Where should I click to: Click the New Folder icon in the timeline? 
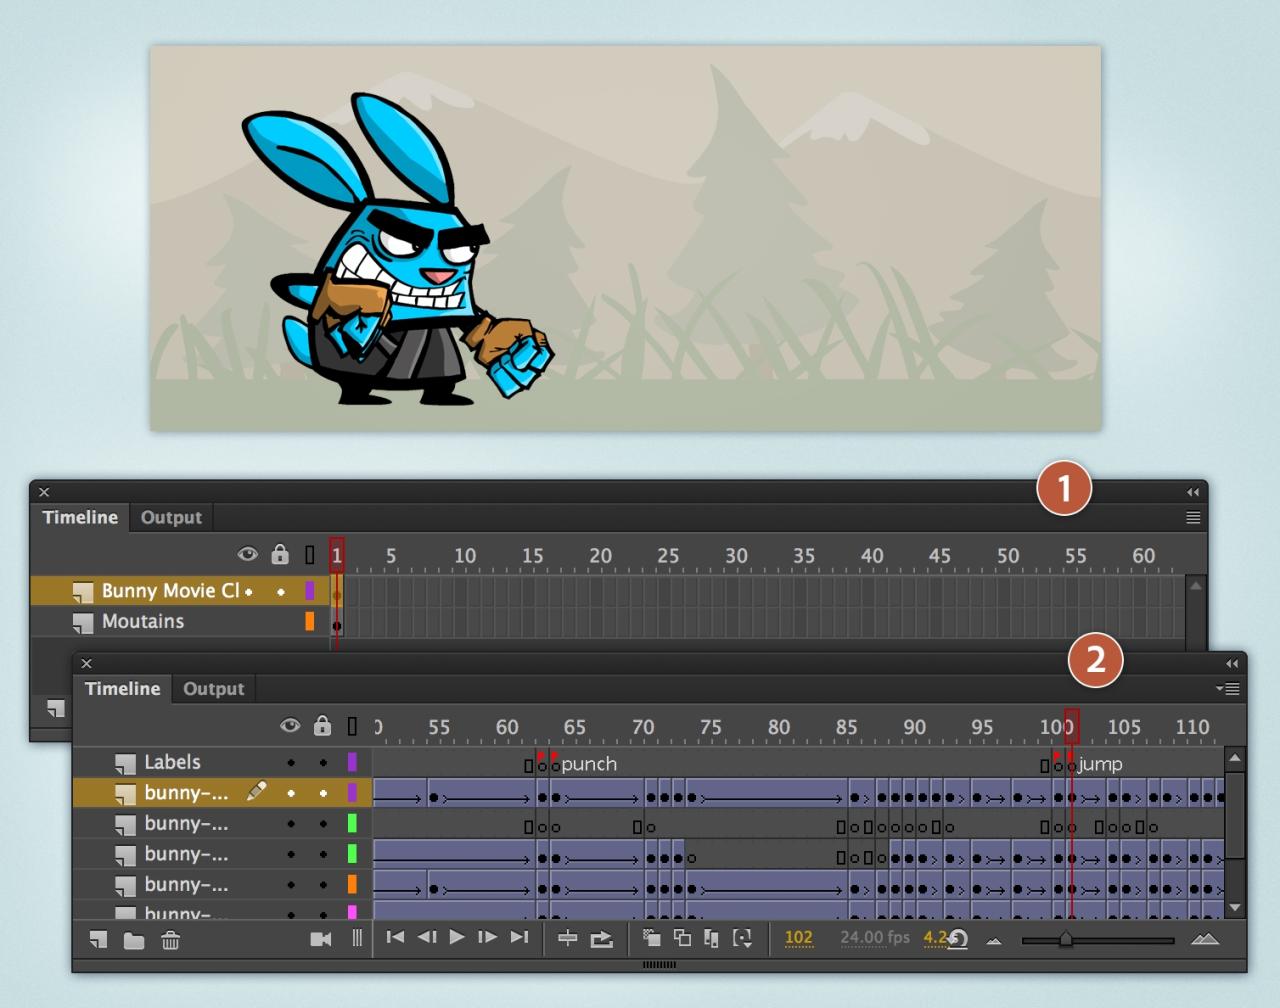click(134, 940)
